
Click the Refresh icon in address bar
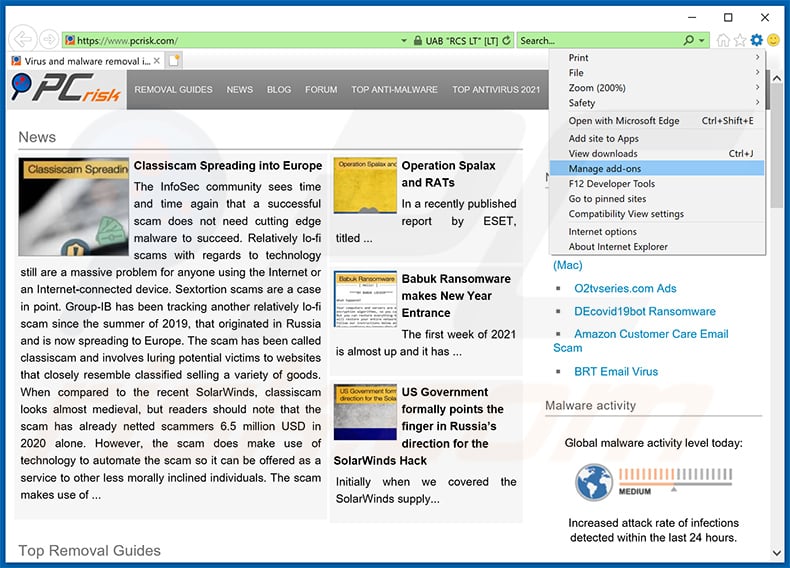click(x=506, y=40)
